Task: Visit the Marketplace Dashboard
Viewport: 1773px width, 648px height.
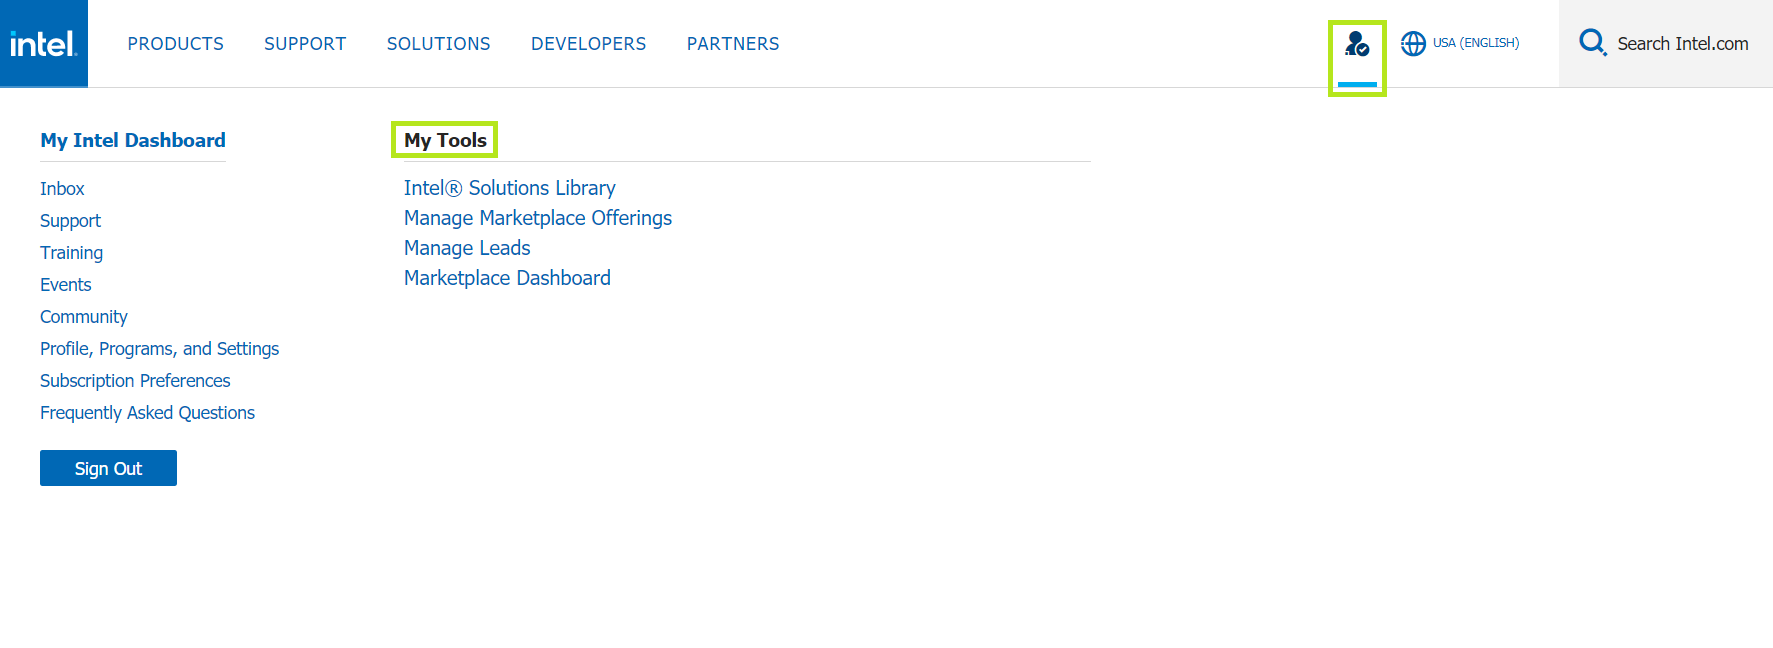Action: (x=507, y=278)
